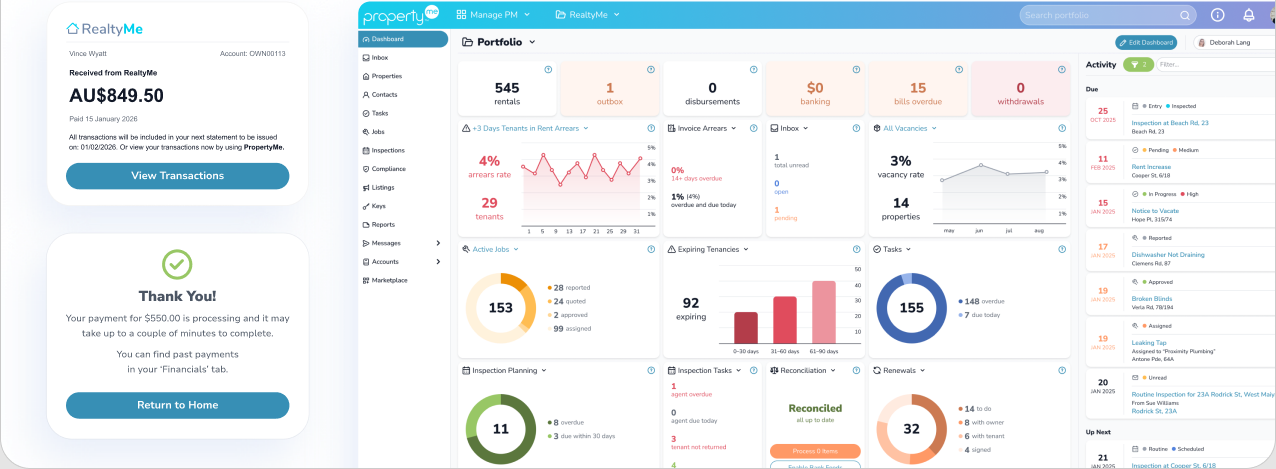Click the help icon on Inspection Planning widget
Image resolution: width=1276 pixels, height=469 pixels.
pyautogui.click(x=651, y=370)
